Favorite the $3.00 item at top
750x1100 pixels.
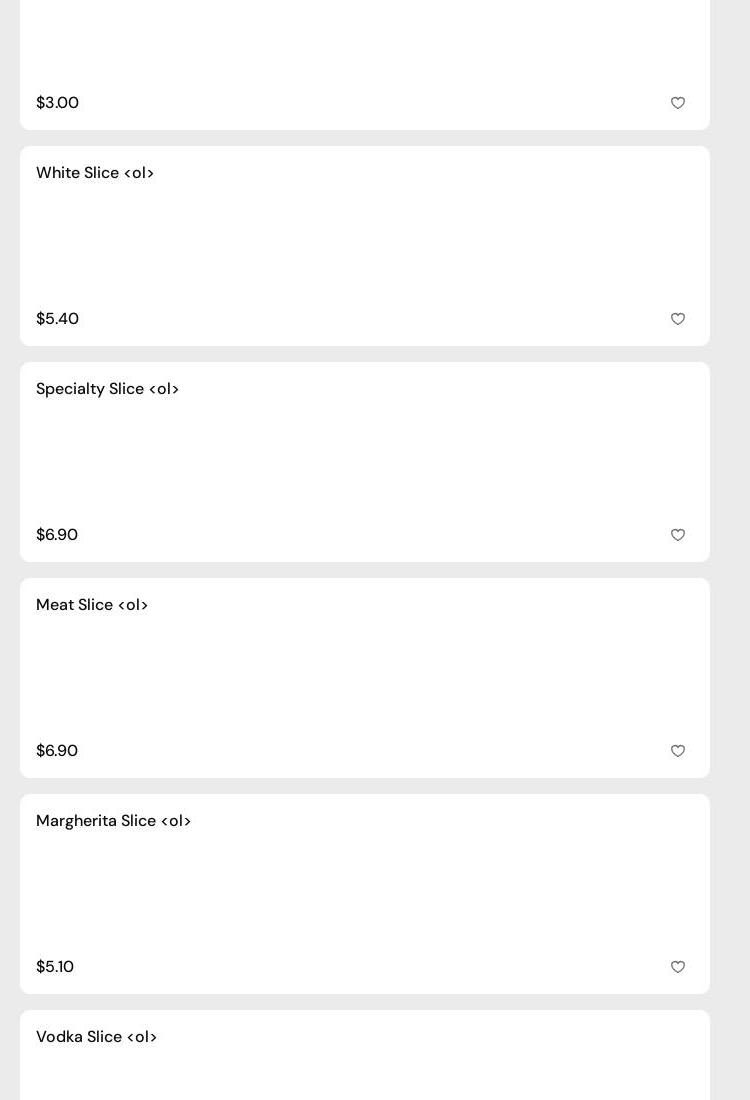678,103
